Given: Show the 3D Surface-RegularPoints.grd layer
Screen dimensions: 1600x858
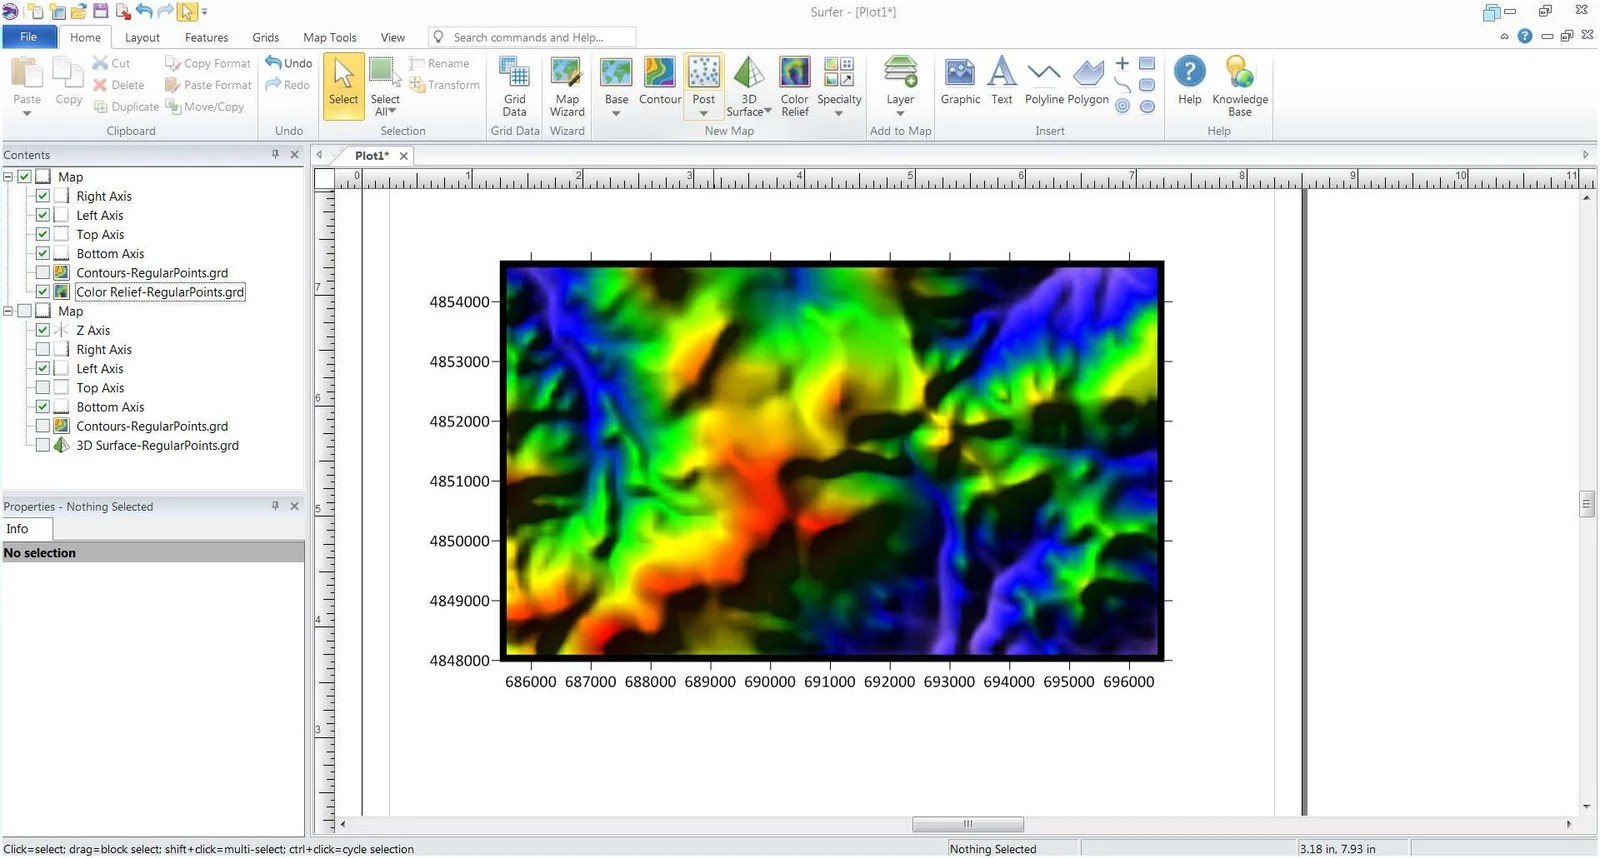Looking at the screenshot, I should [x=43, y=446].
